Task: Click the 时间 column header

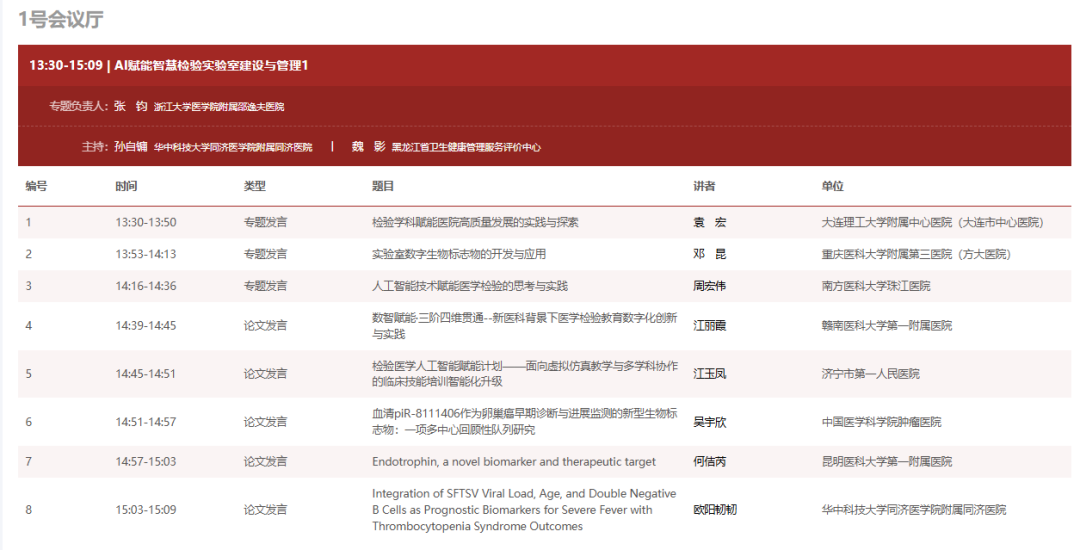Action: click(x=126, y=186)
